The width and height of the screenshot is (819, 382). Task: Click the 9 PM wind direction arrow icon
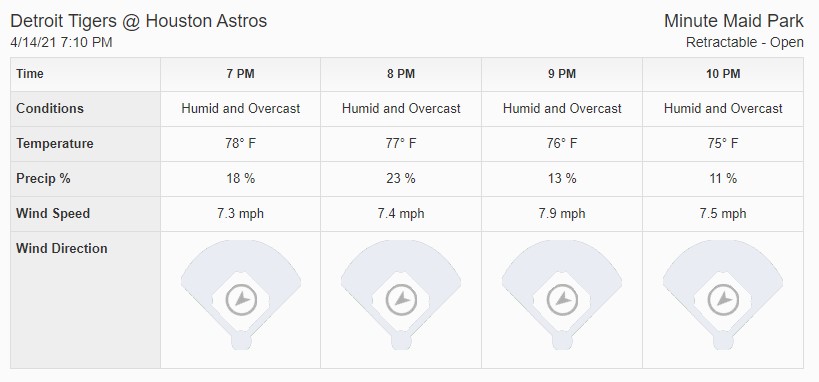(562, 300)
